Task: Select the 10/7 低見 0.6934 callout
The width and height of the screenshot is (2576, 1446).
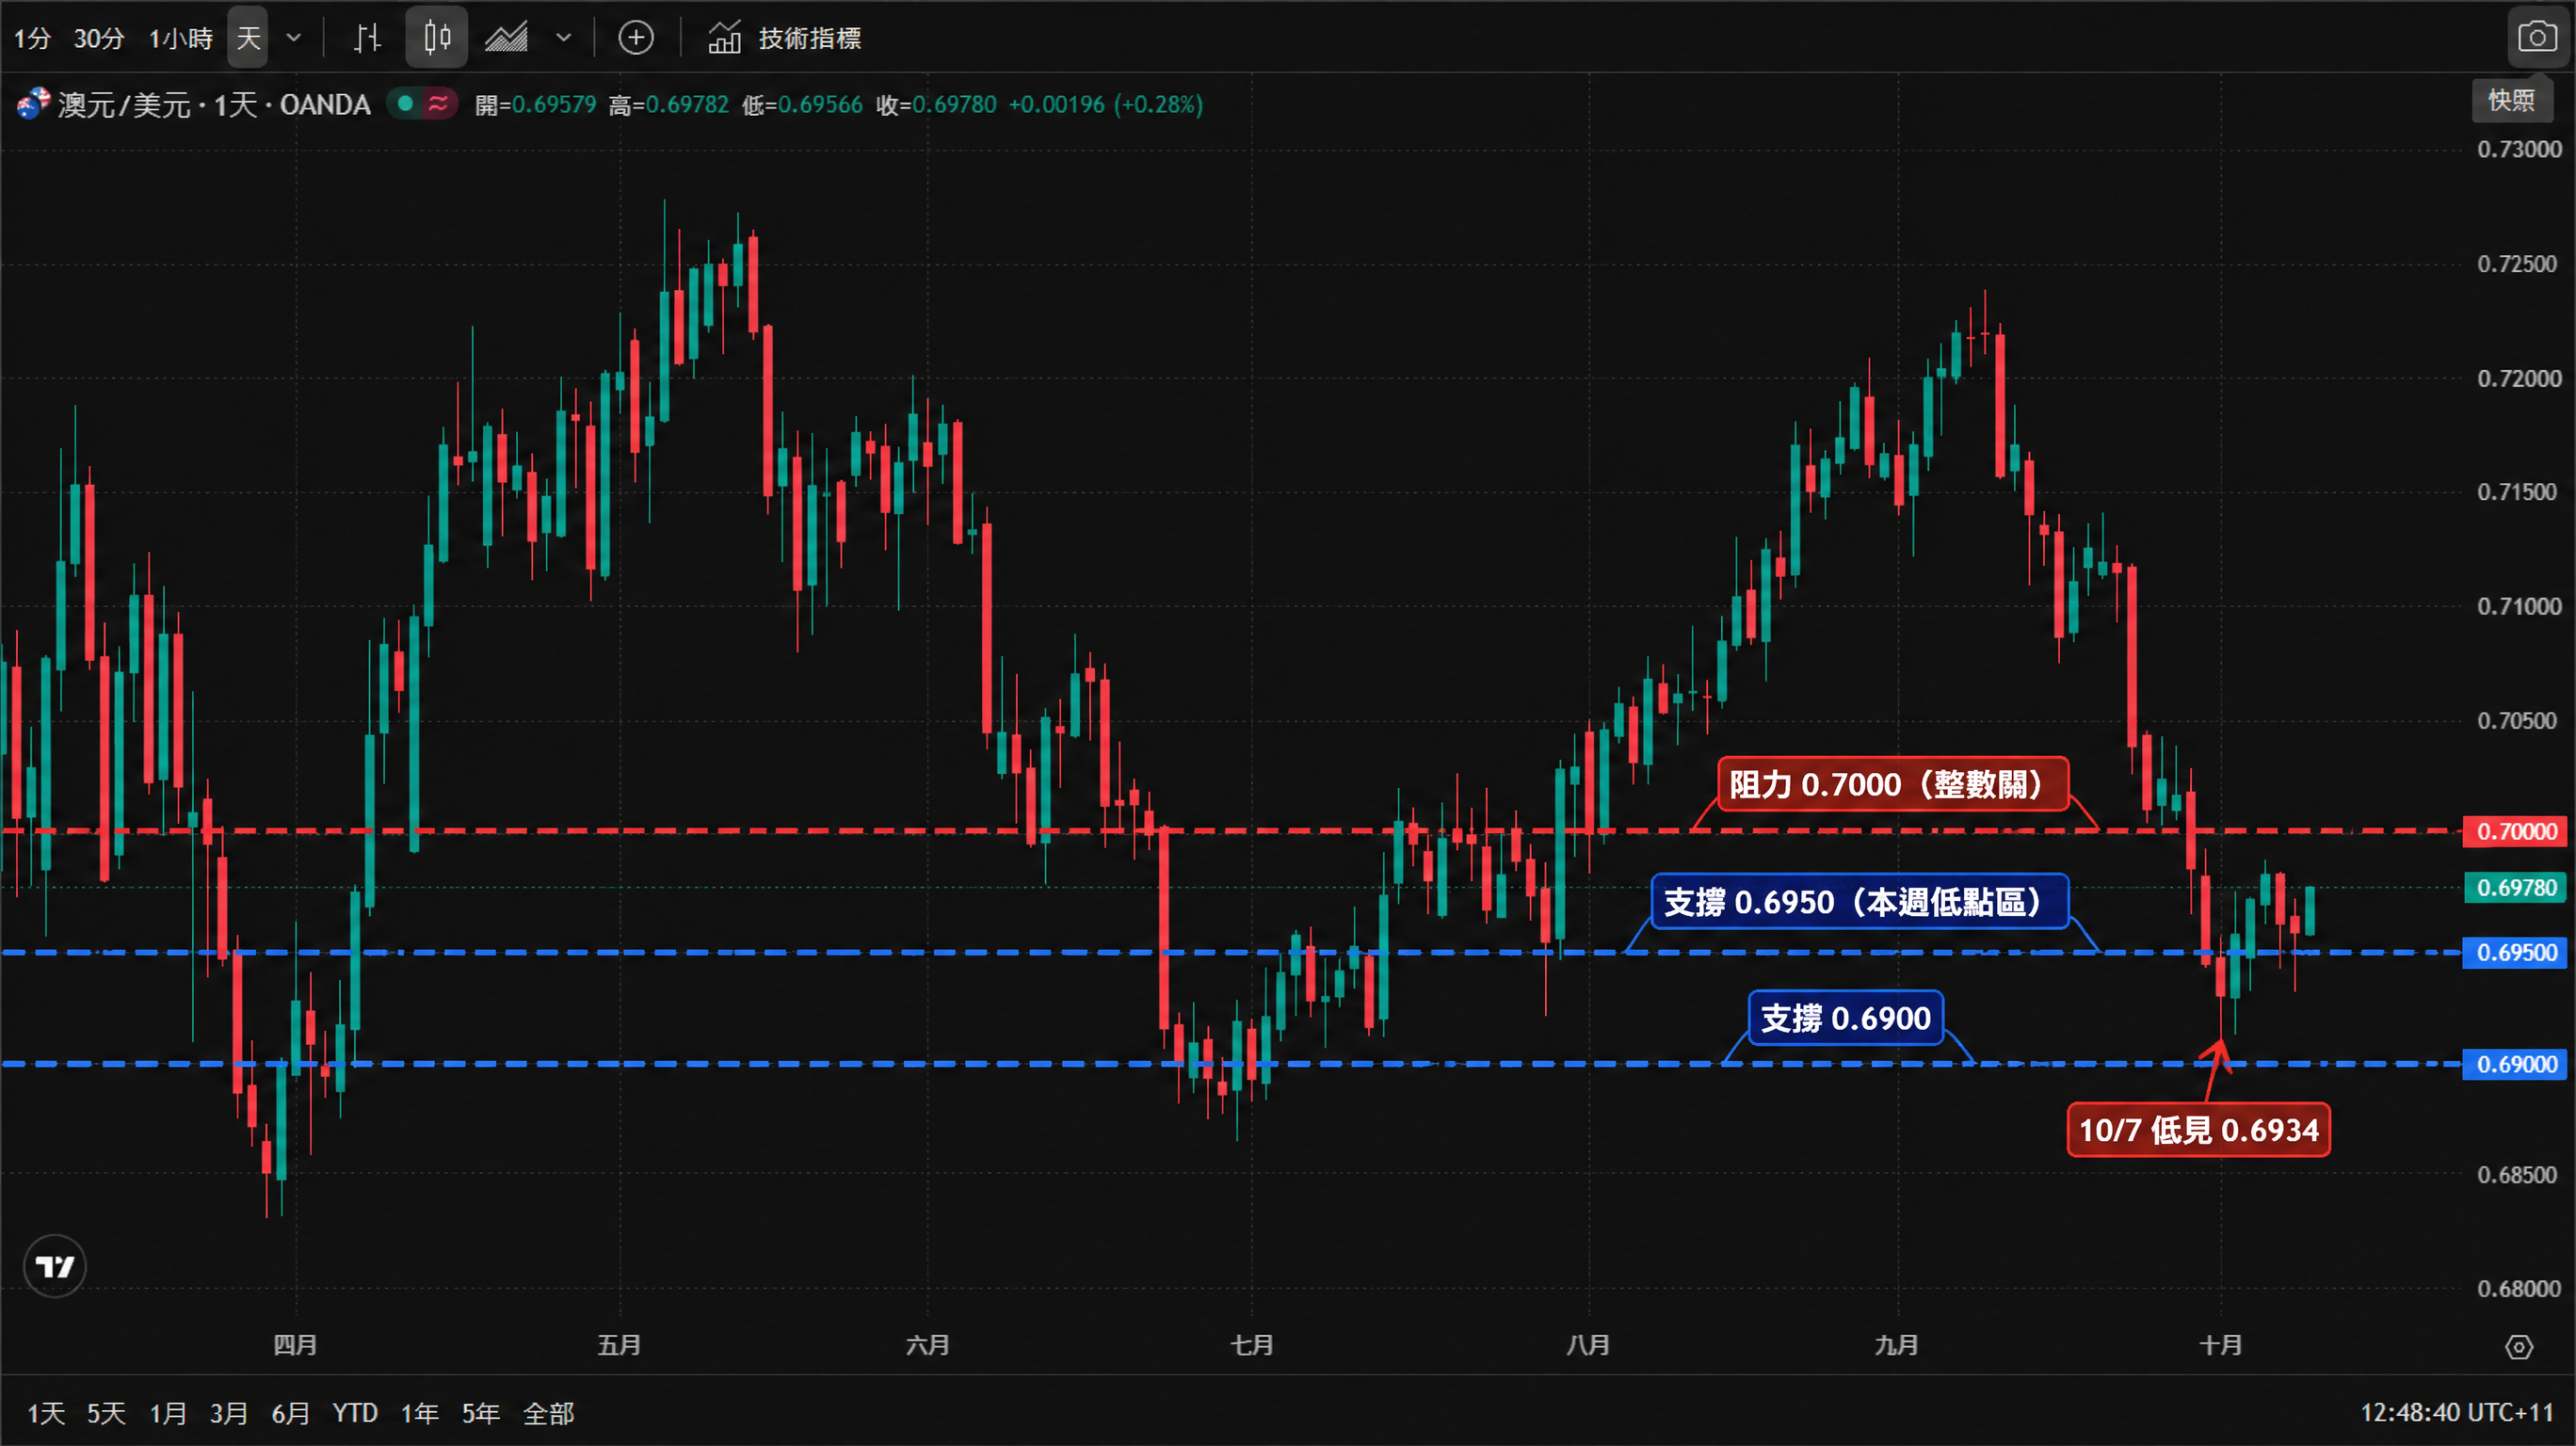Action: (2198, 1130)
